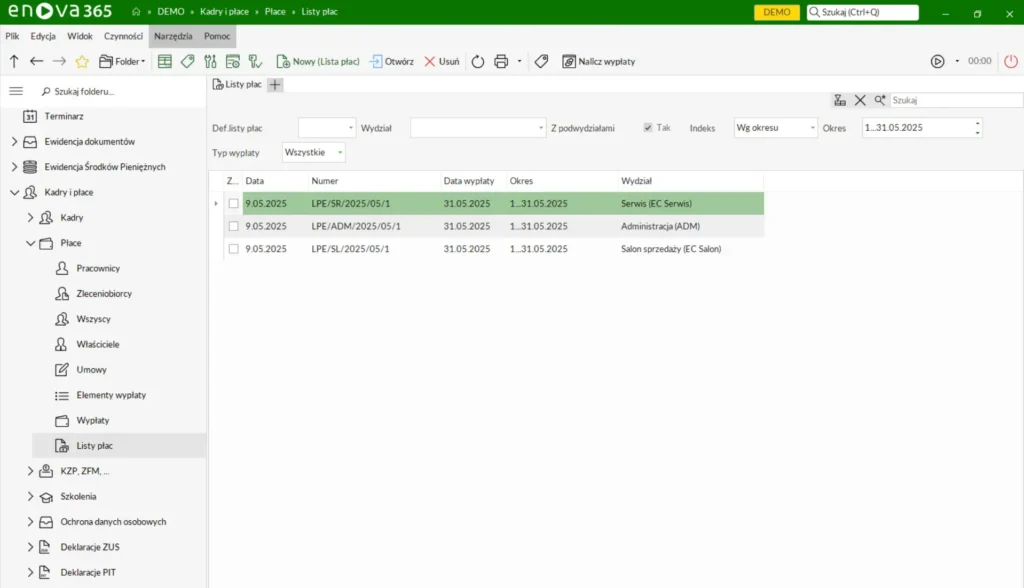Tick checkbox for LPE/ADM/2025/05/1 row
This screenshot has height=588, width=1024.
pos(233,226)
